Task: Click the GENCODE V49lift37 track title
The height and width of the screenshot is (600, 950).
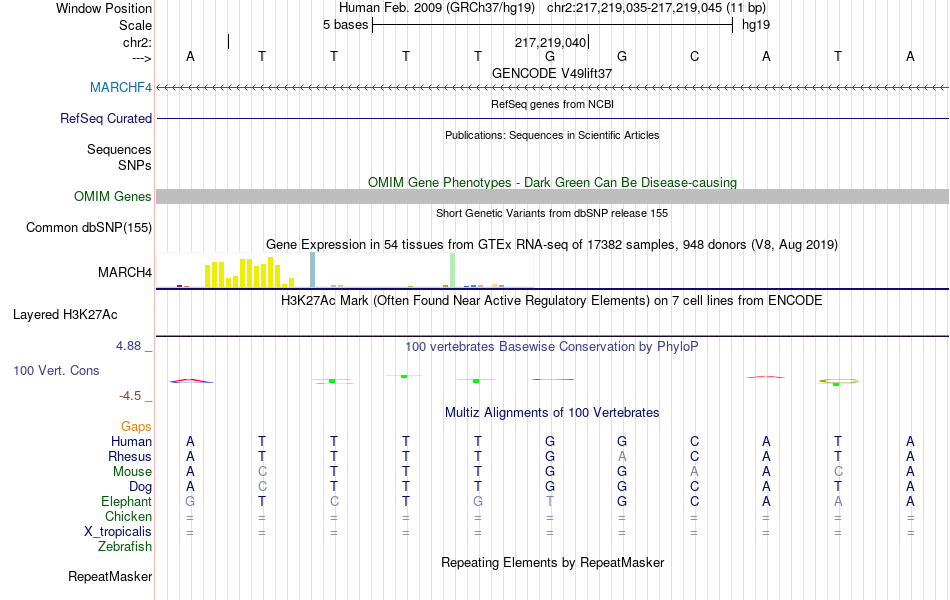Action: [x=552, y=73]
